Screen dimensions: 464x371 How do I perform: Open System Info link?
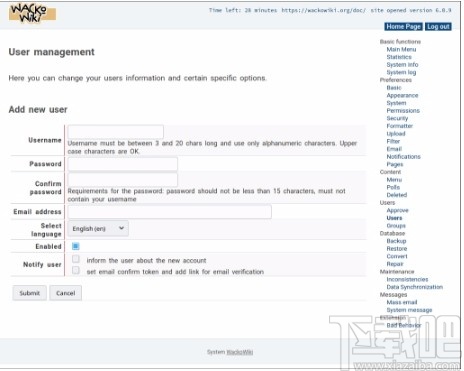pos(402,65)
